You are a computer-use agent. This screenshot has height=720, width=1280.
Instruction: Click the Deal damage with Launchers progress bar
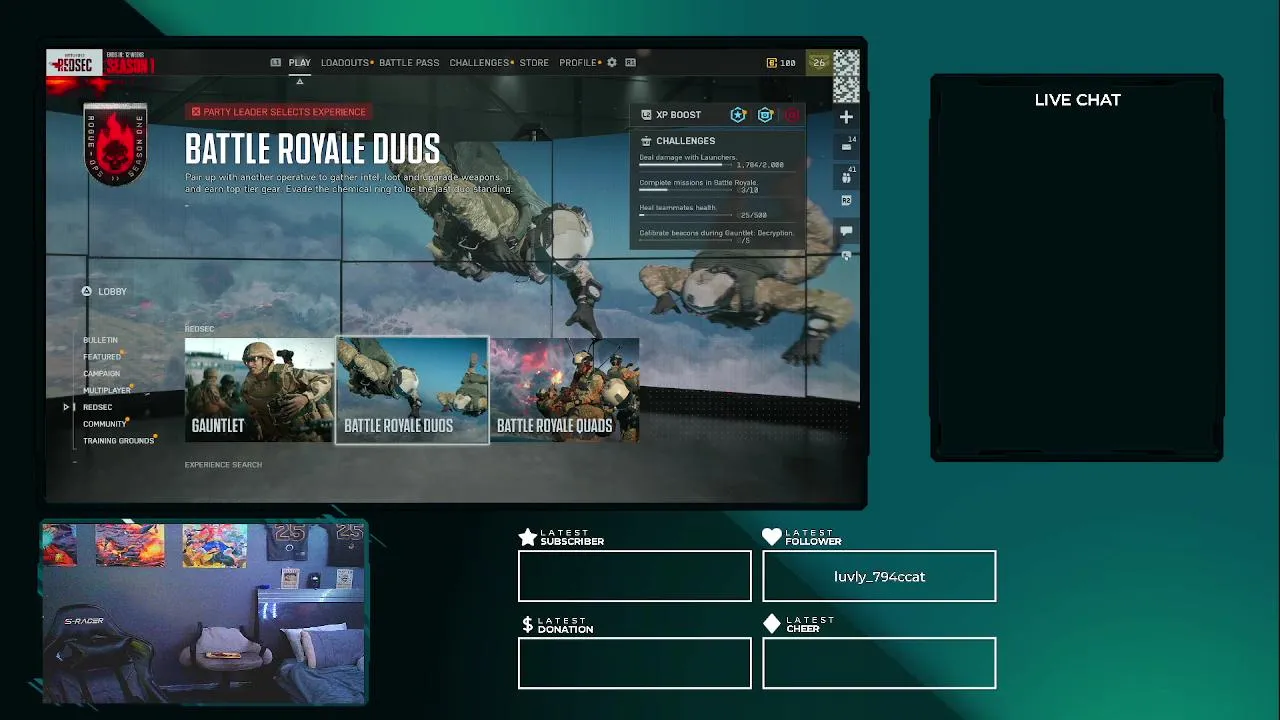point(686,165)
